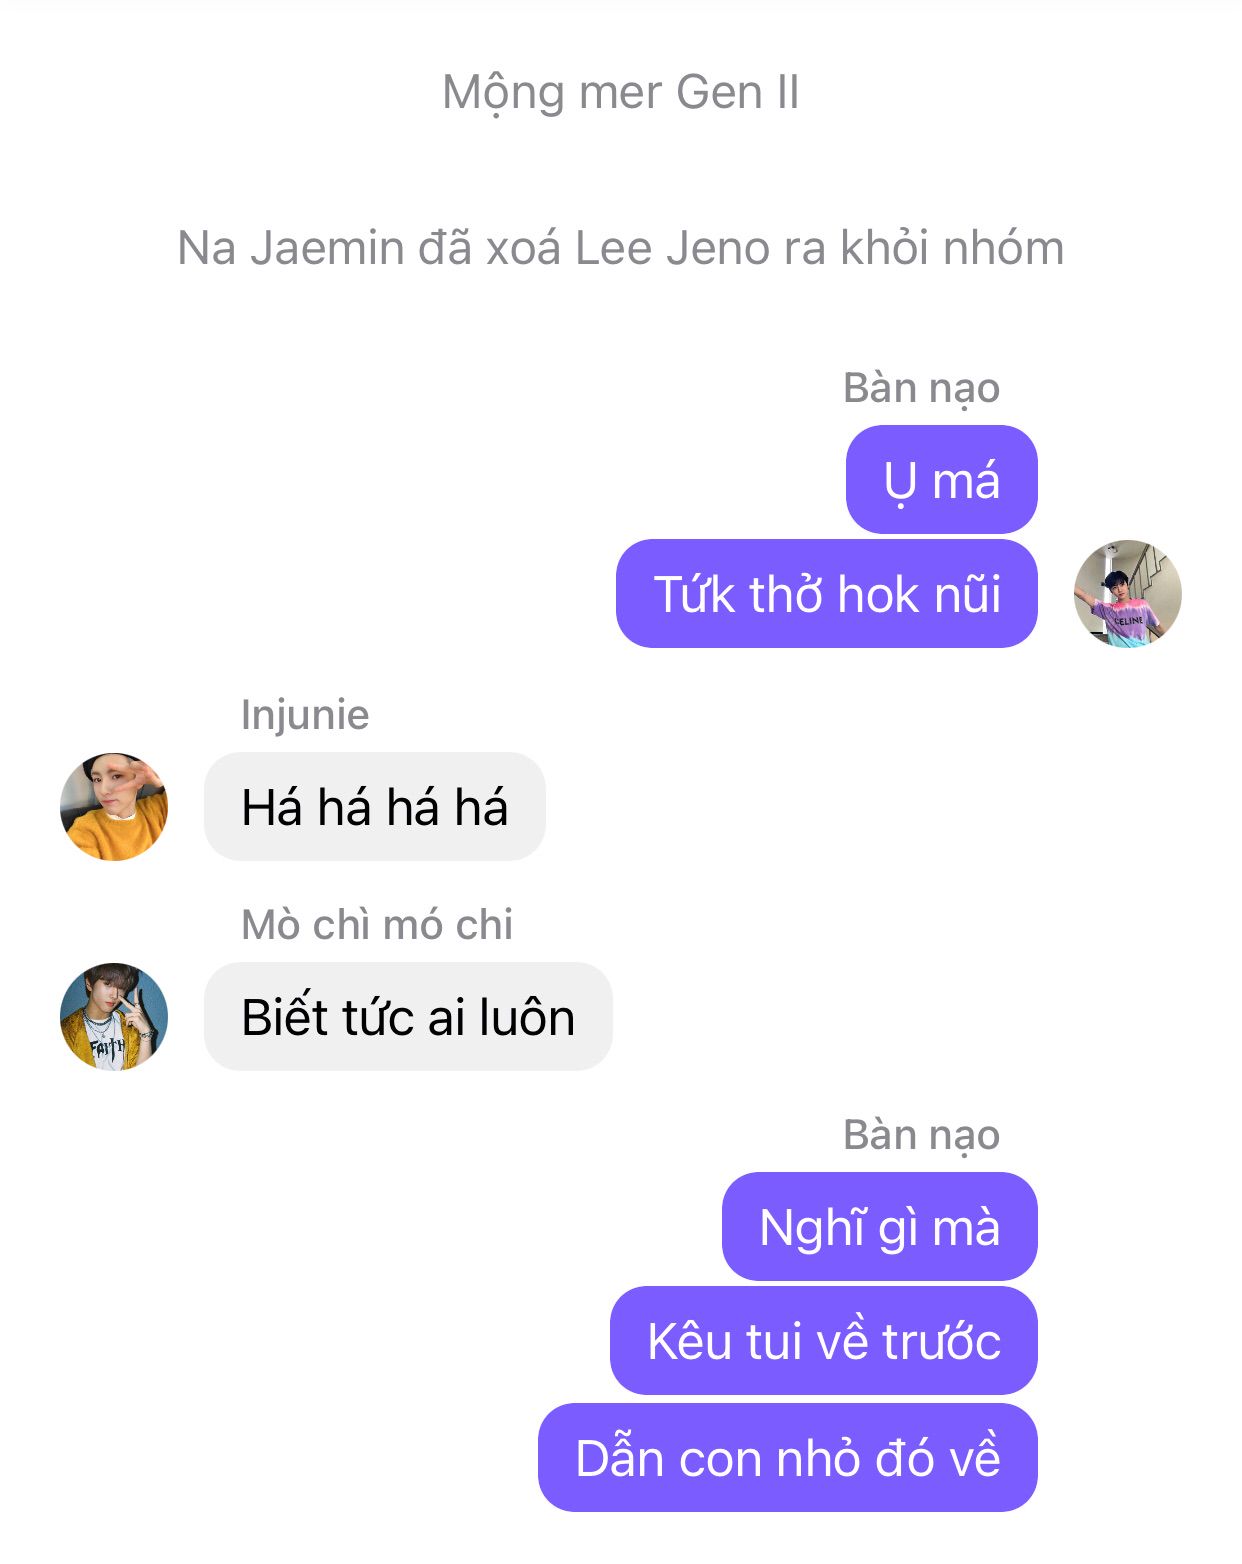Tap the word 'Gen II' in group title
Viewport: 1242px width, 1564px height.
[738, 92]
